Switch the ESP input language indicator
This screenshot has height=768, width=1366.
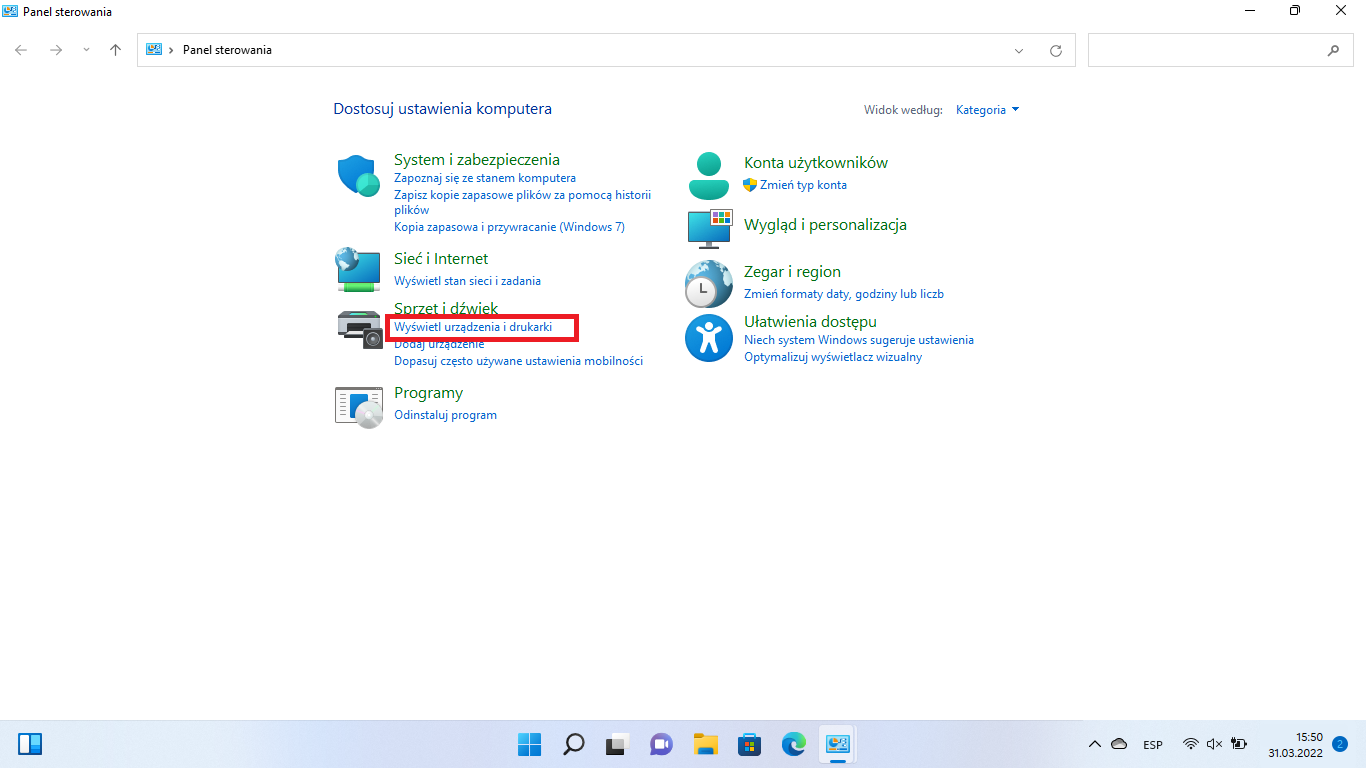coord(1153,744)
